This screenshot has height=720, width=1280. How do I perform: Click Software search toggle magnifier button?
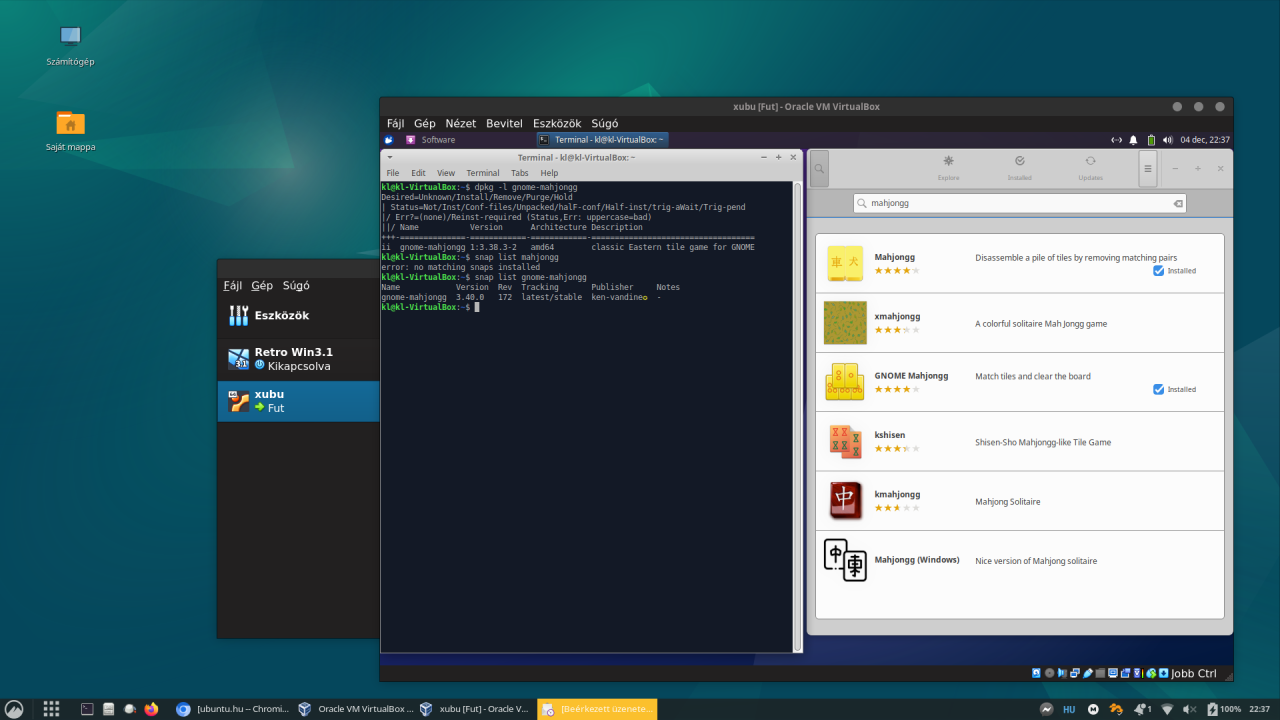point(819,169)
